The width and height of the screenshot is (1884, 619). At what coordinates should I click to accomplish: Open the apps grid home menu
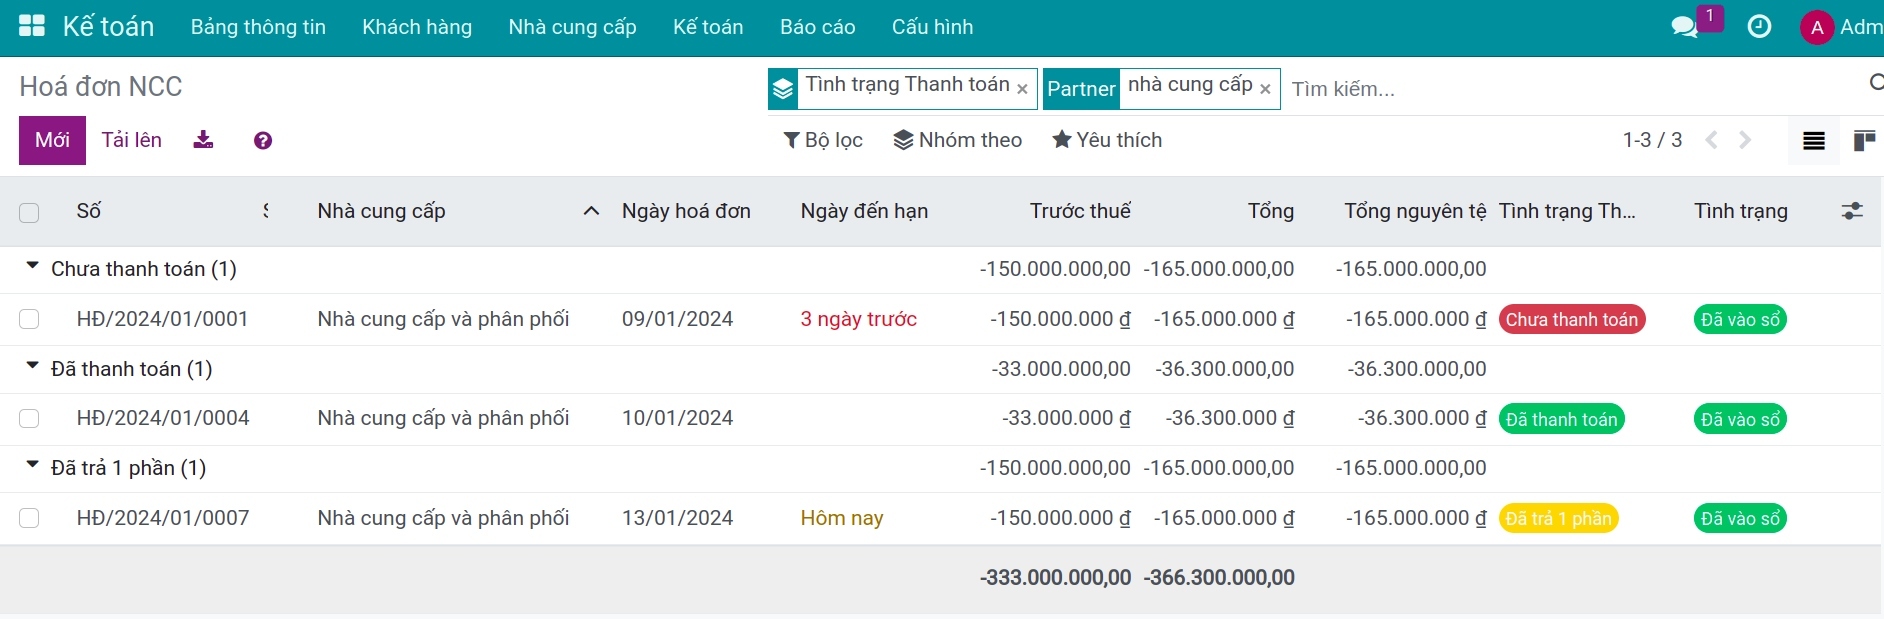[x=32, y=27]
